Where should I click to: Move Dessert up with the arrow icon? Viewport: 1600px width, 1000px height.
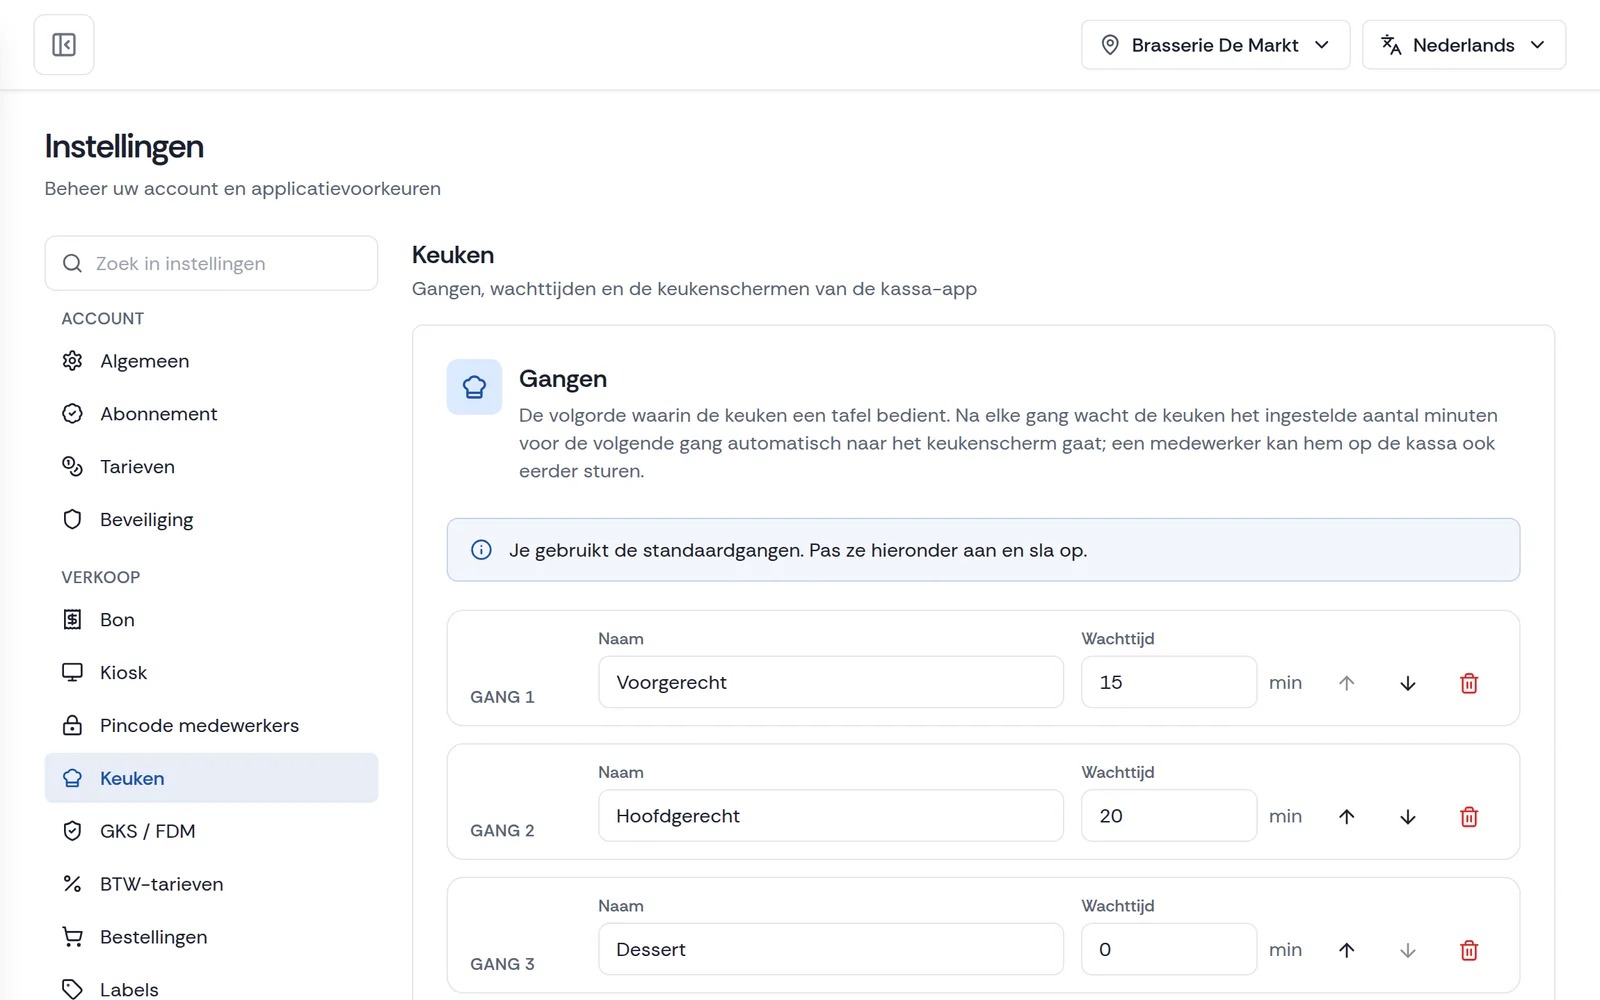(1347, 950)
